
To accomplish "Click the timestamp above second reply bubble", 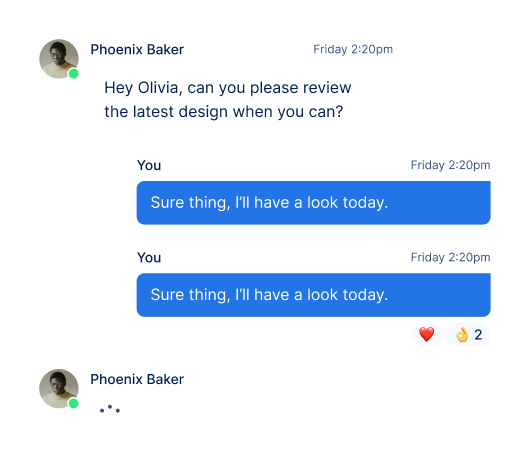I will coord(450,258).
